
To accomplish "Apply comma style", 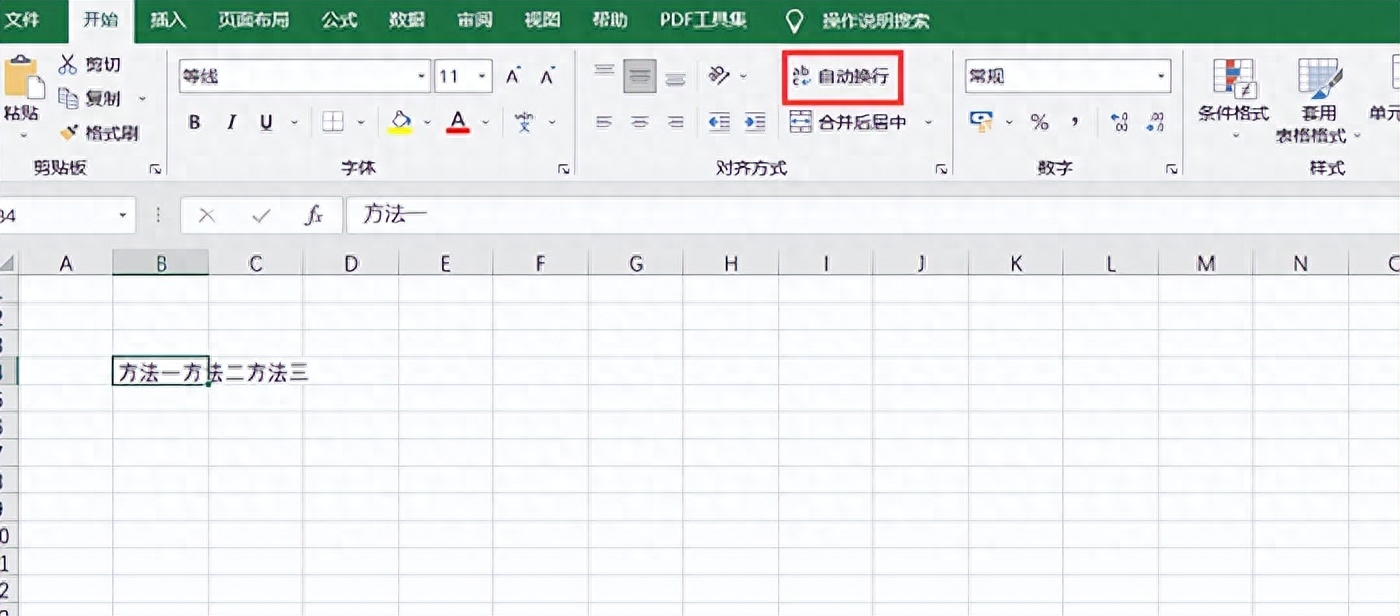I will pos(1075,122).
